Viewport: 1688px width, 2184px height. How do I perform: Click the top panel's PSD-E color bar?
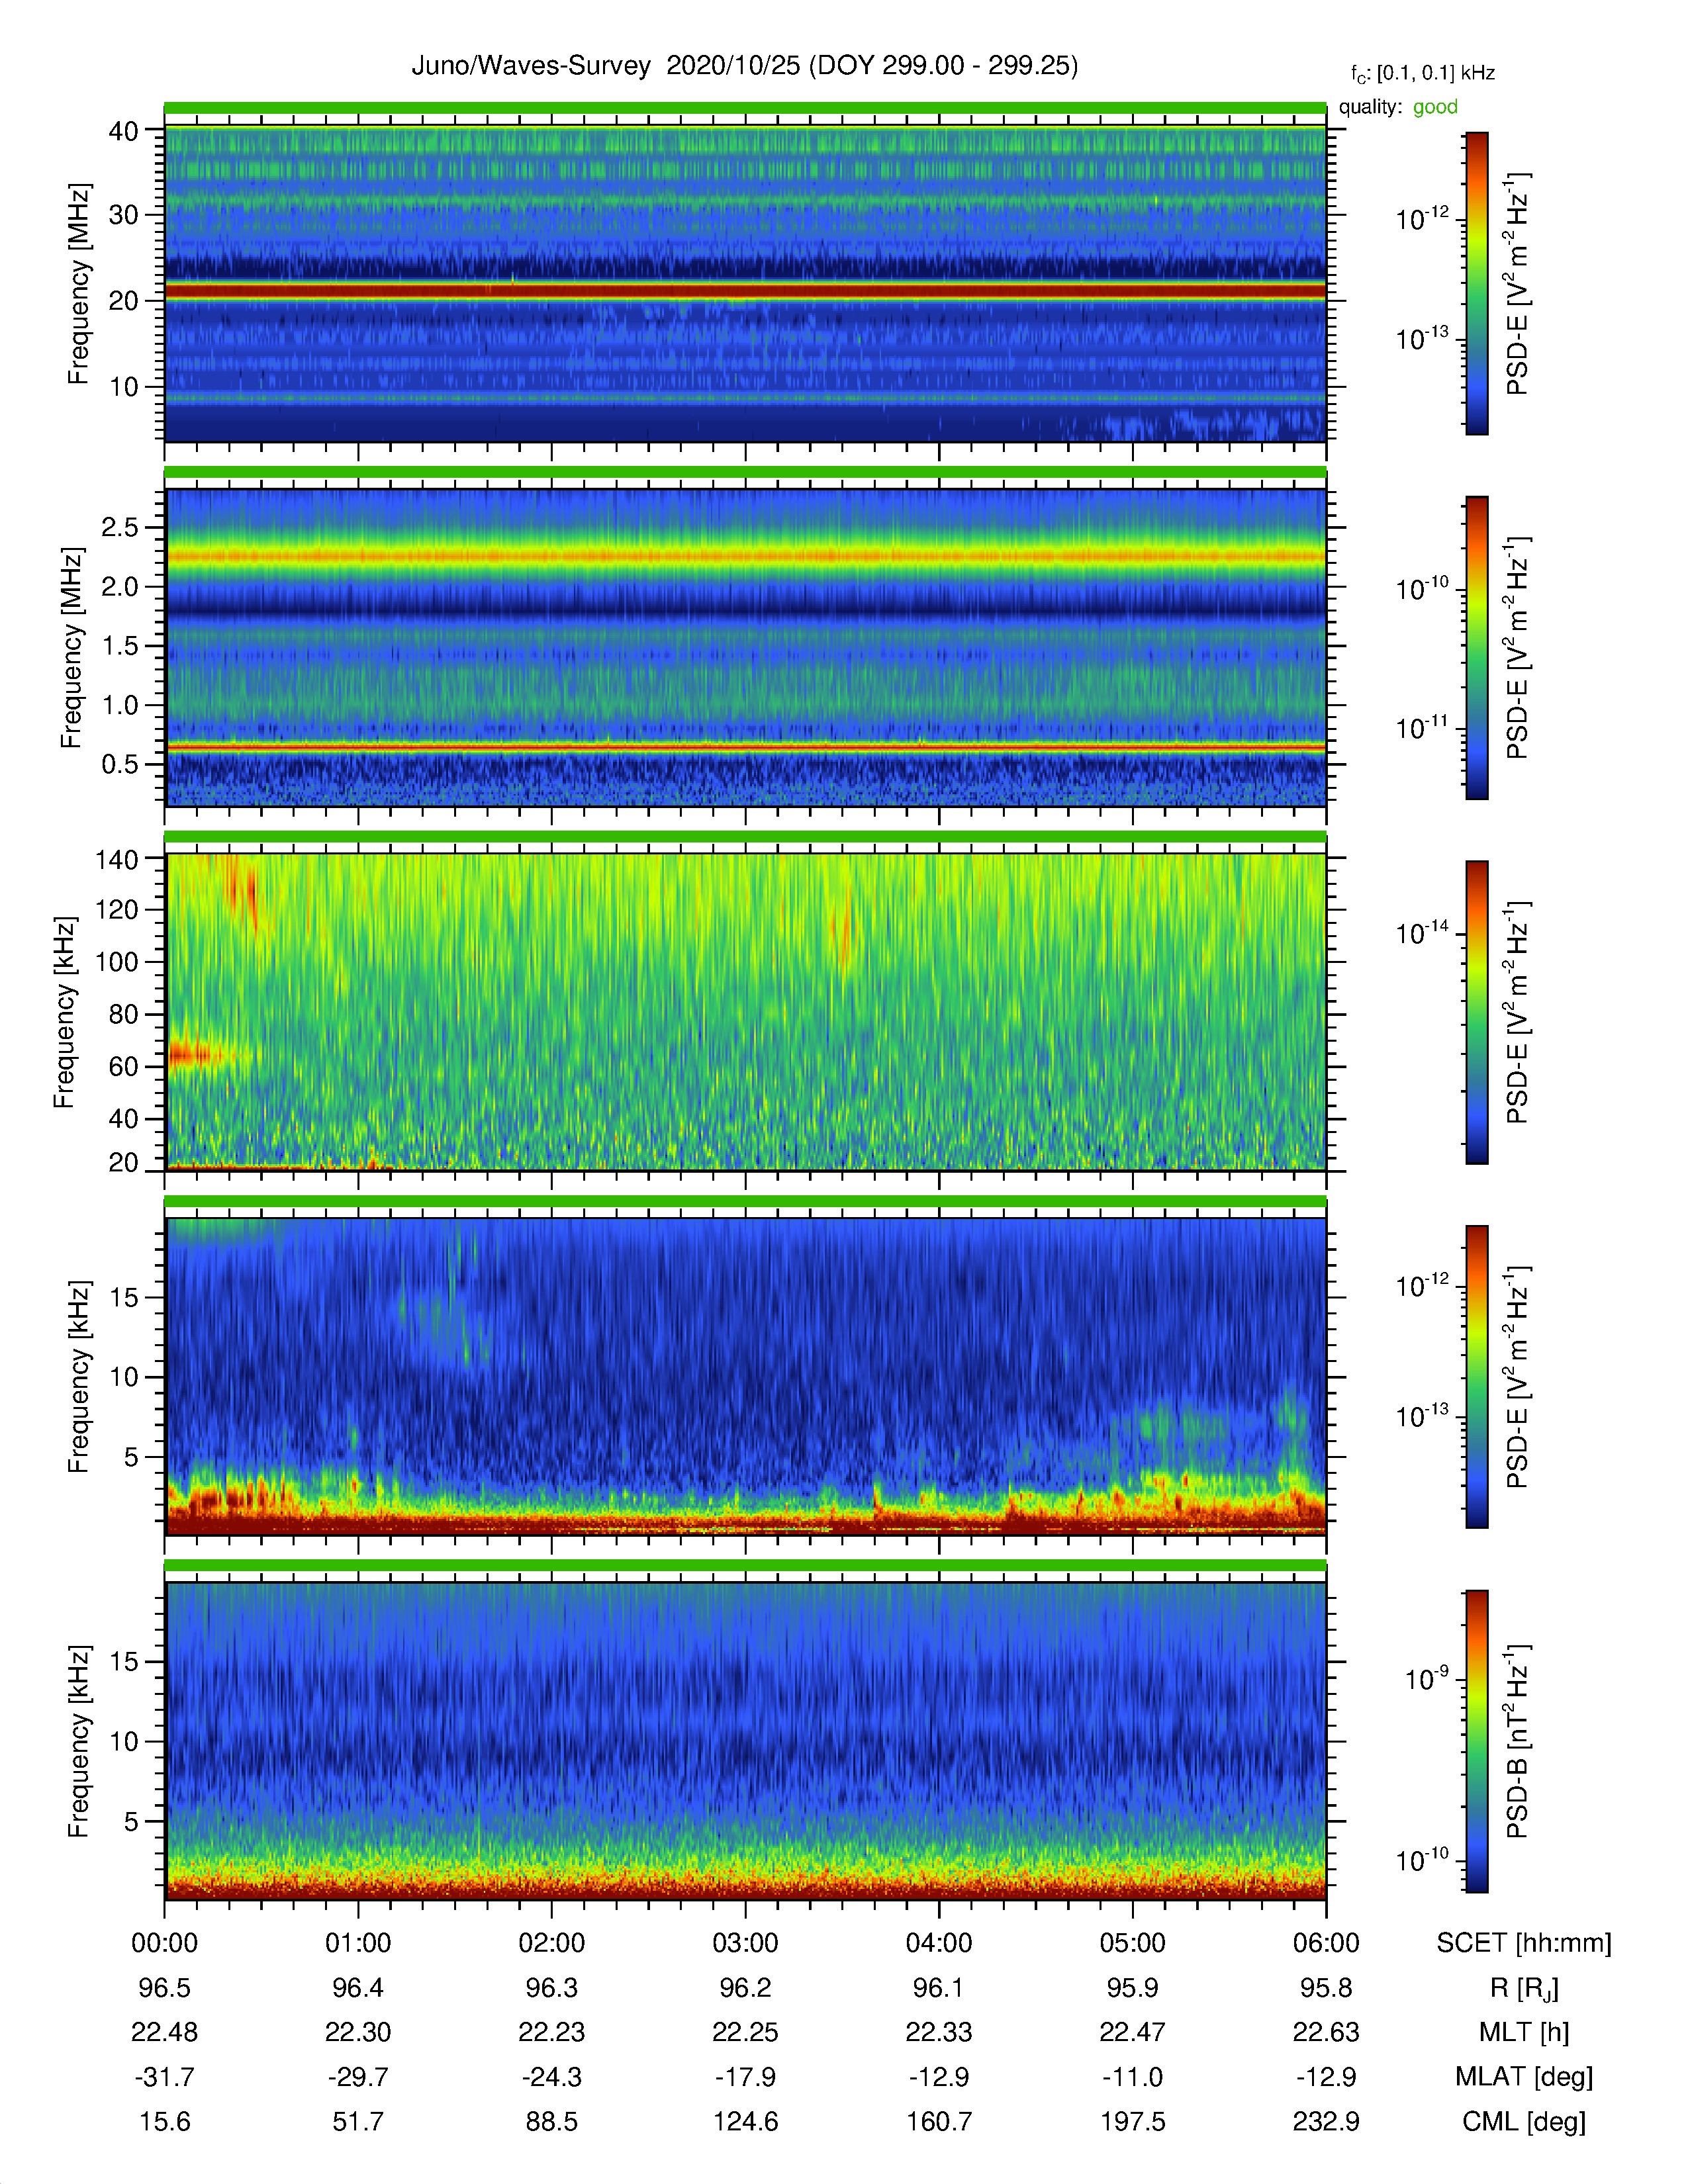1476,283
